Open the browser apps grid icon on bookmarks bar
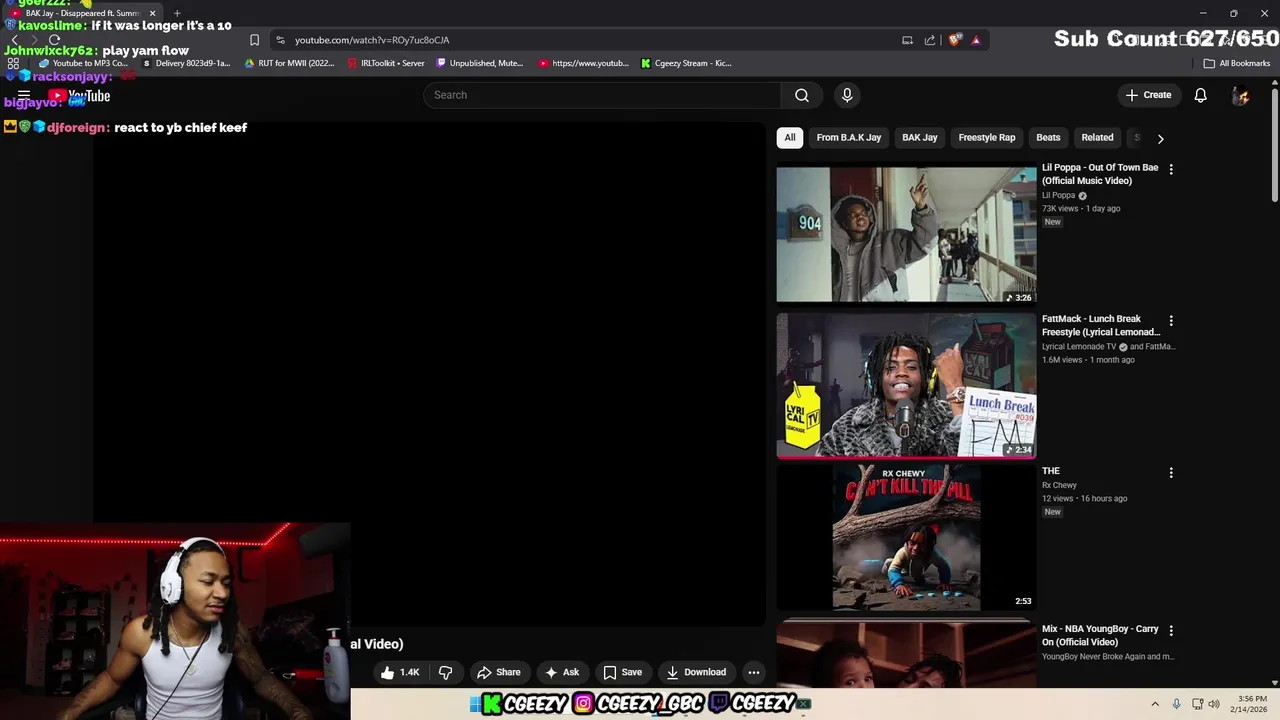 (x=13, y=63)
